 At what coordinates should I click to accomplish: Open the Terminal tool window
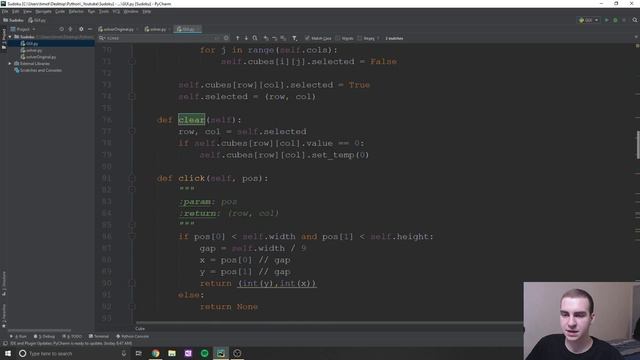[99, 336]
